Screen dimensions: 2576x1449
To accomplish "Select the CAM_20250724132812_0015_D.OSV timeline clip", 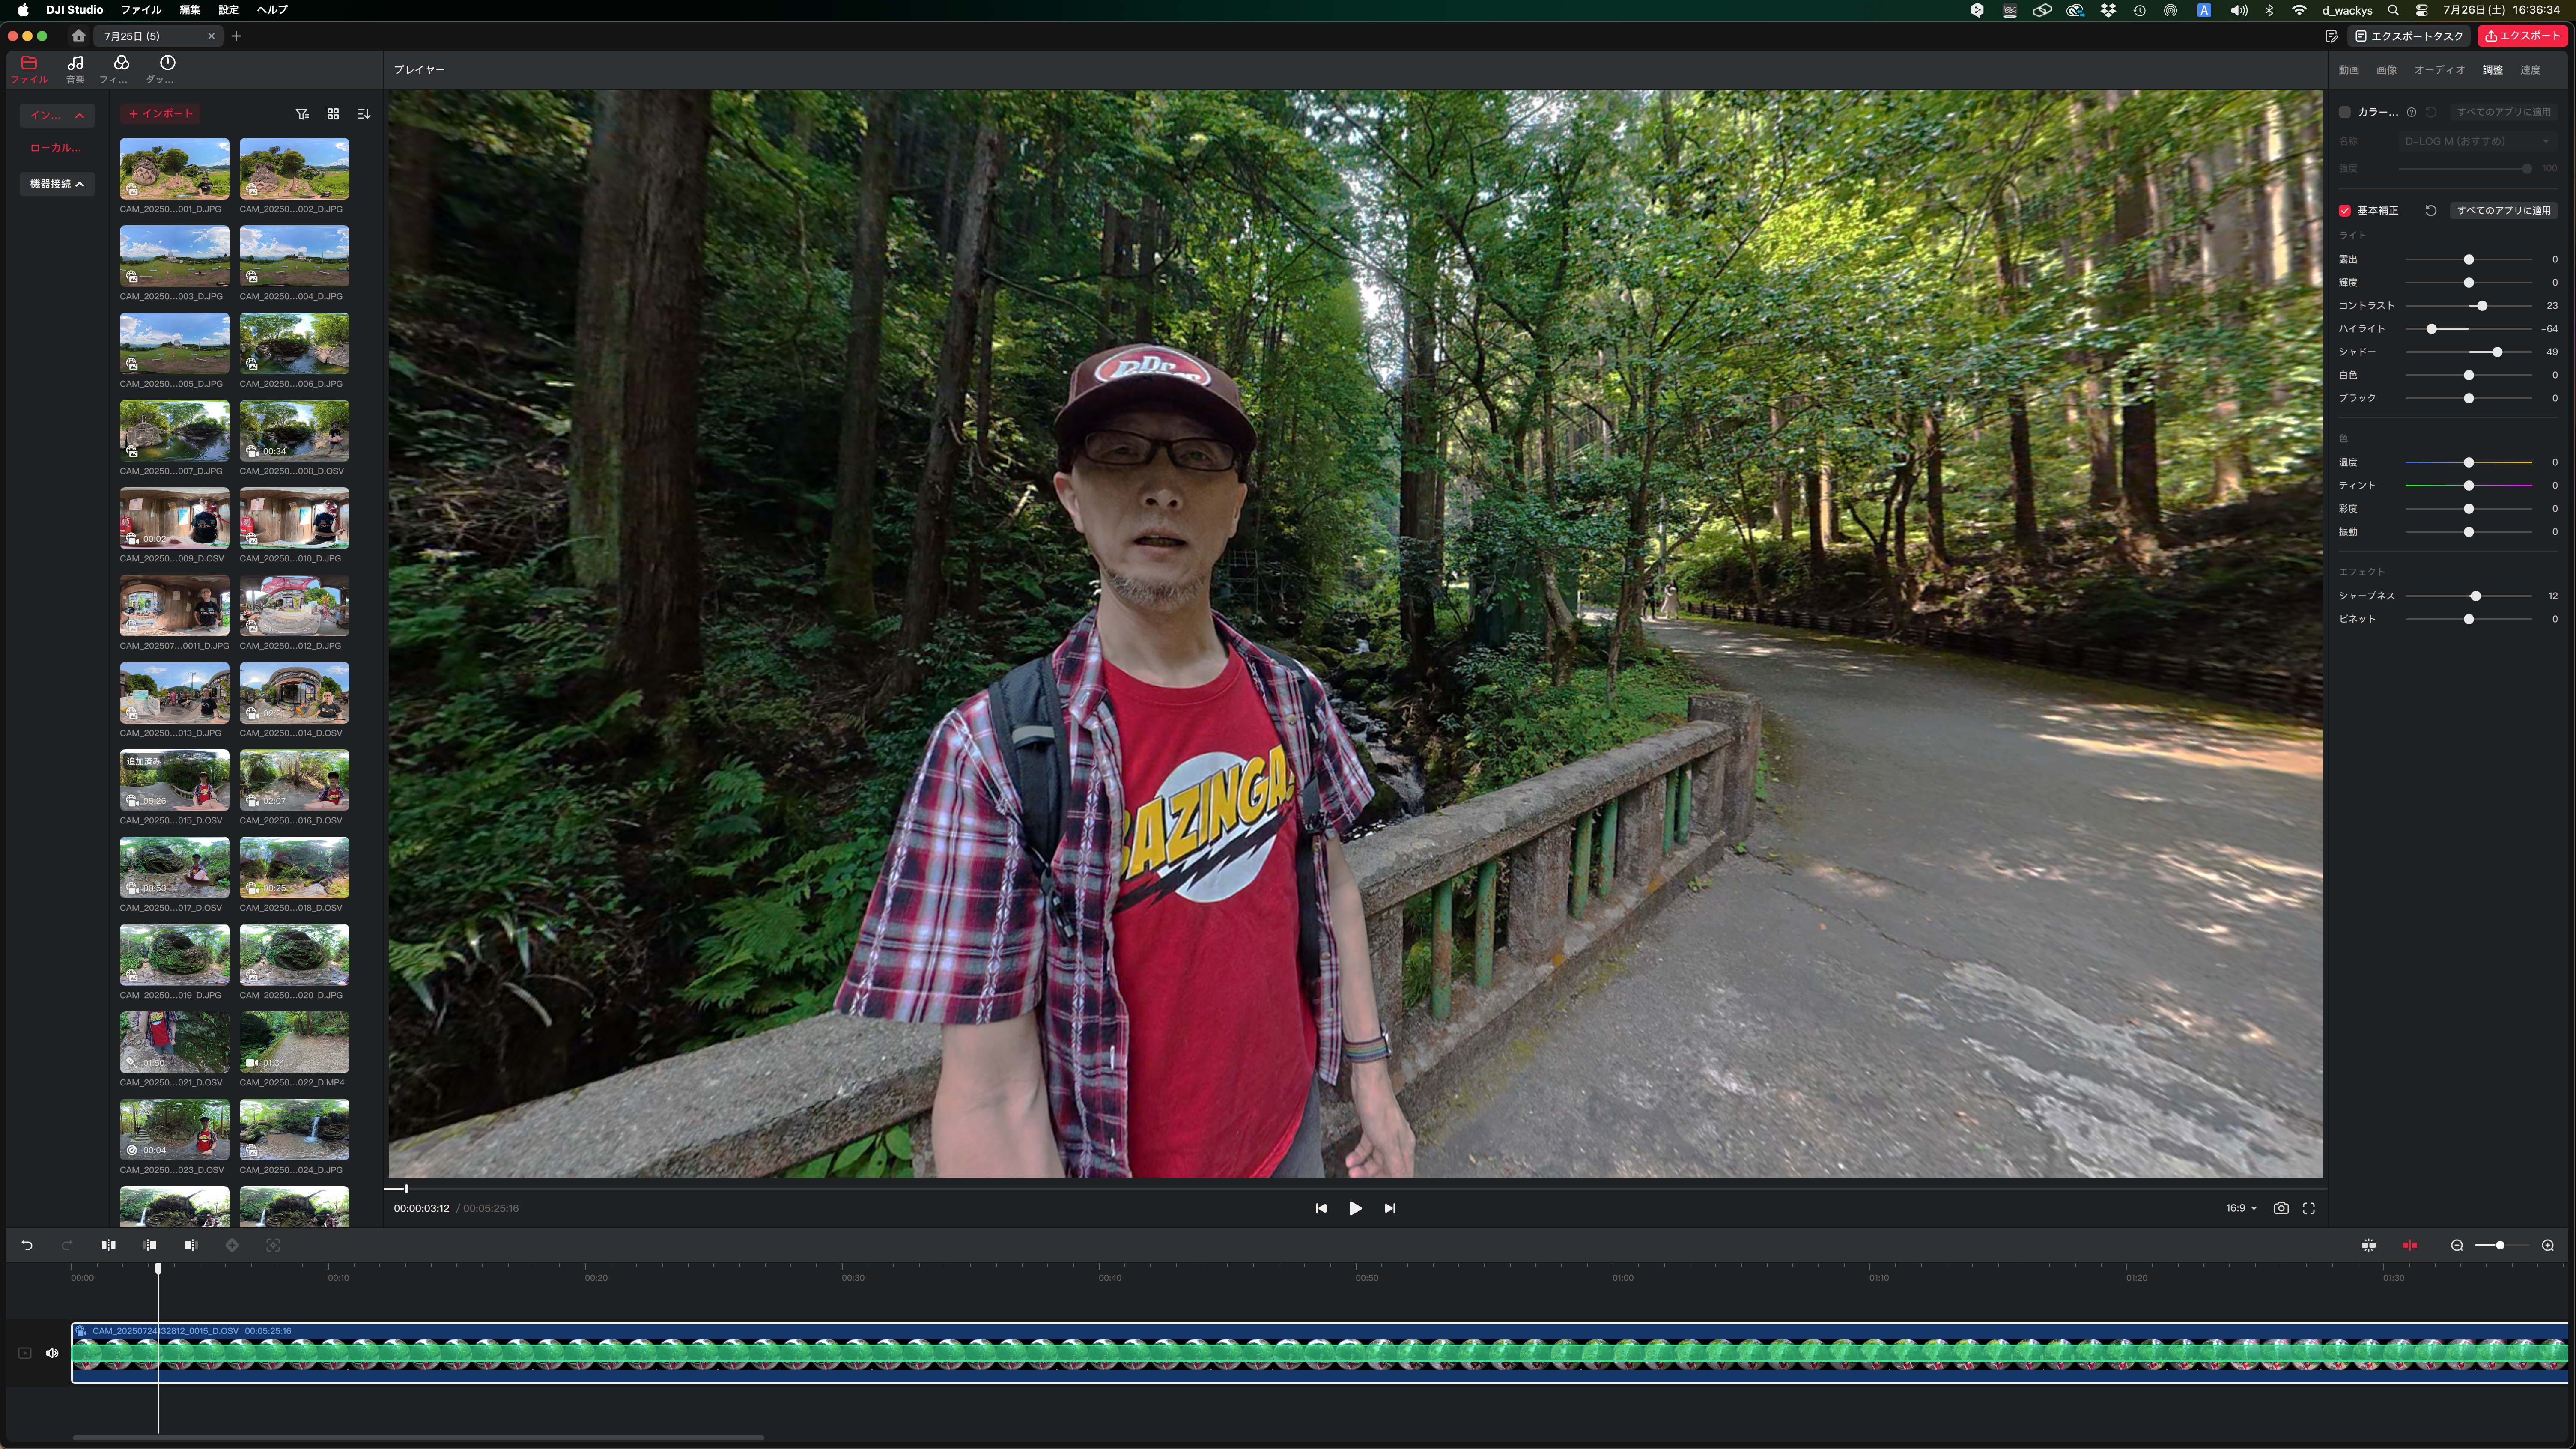I will click(1319, 1353).
